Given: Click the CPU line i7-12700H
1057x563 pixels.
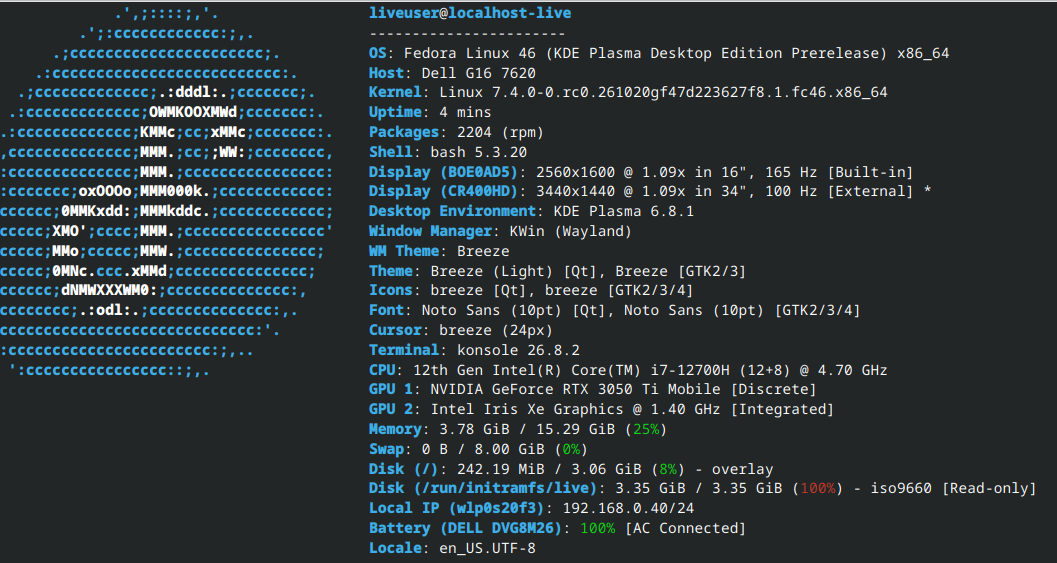Looking at the screenshot, I should pyautogui.click(x=628, y=370).
